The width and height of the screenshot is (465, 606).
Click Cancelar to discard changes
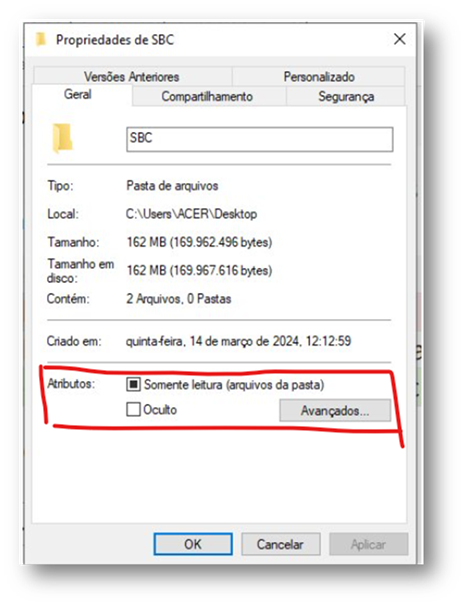click(x=281, y=544)
